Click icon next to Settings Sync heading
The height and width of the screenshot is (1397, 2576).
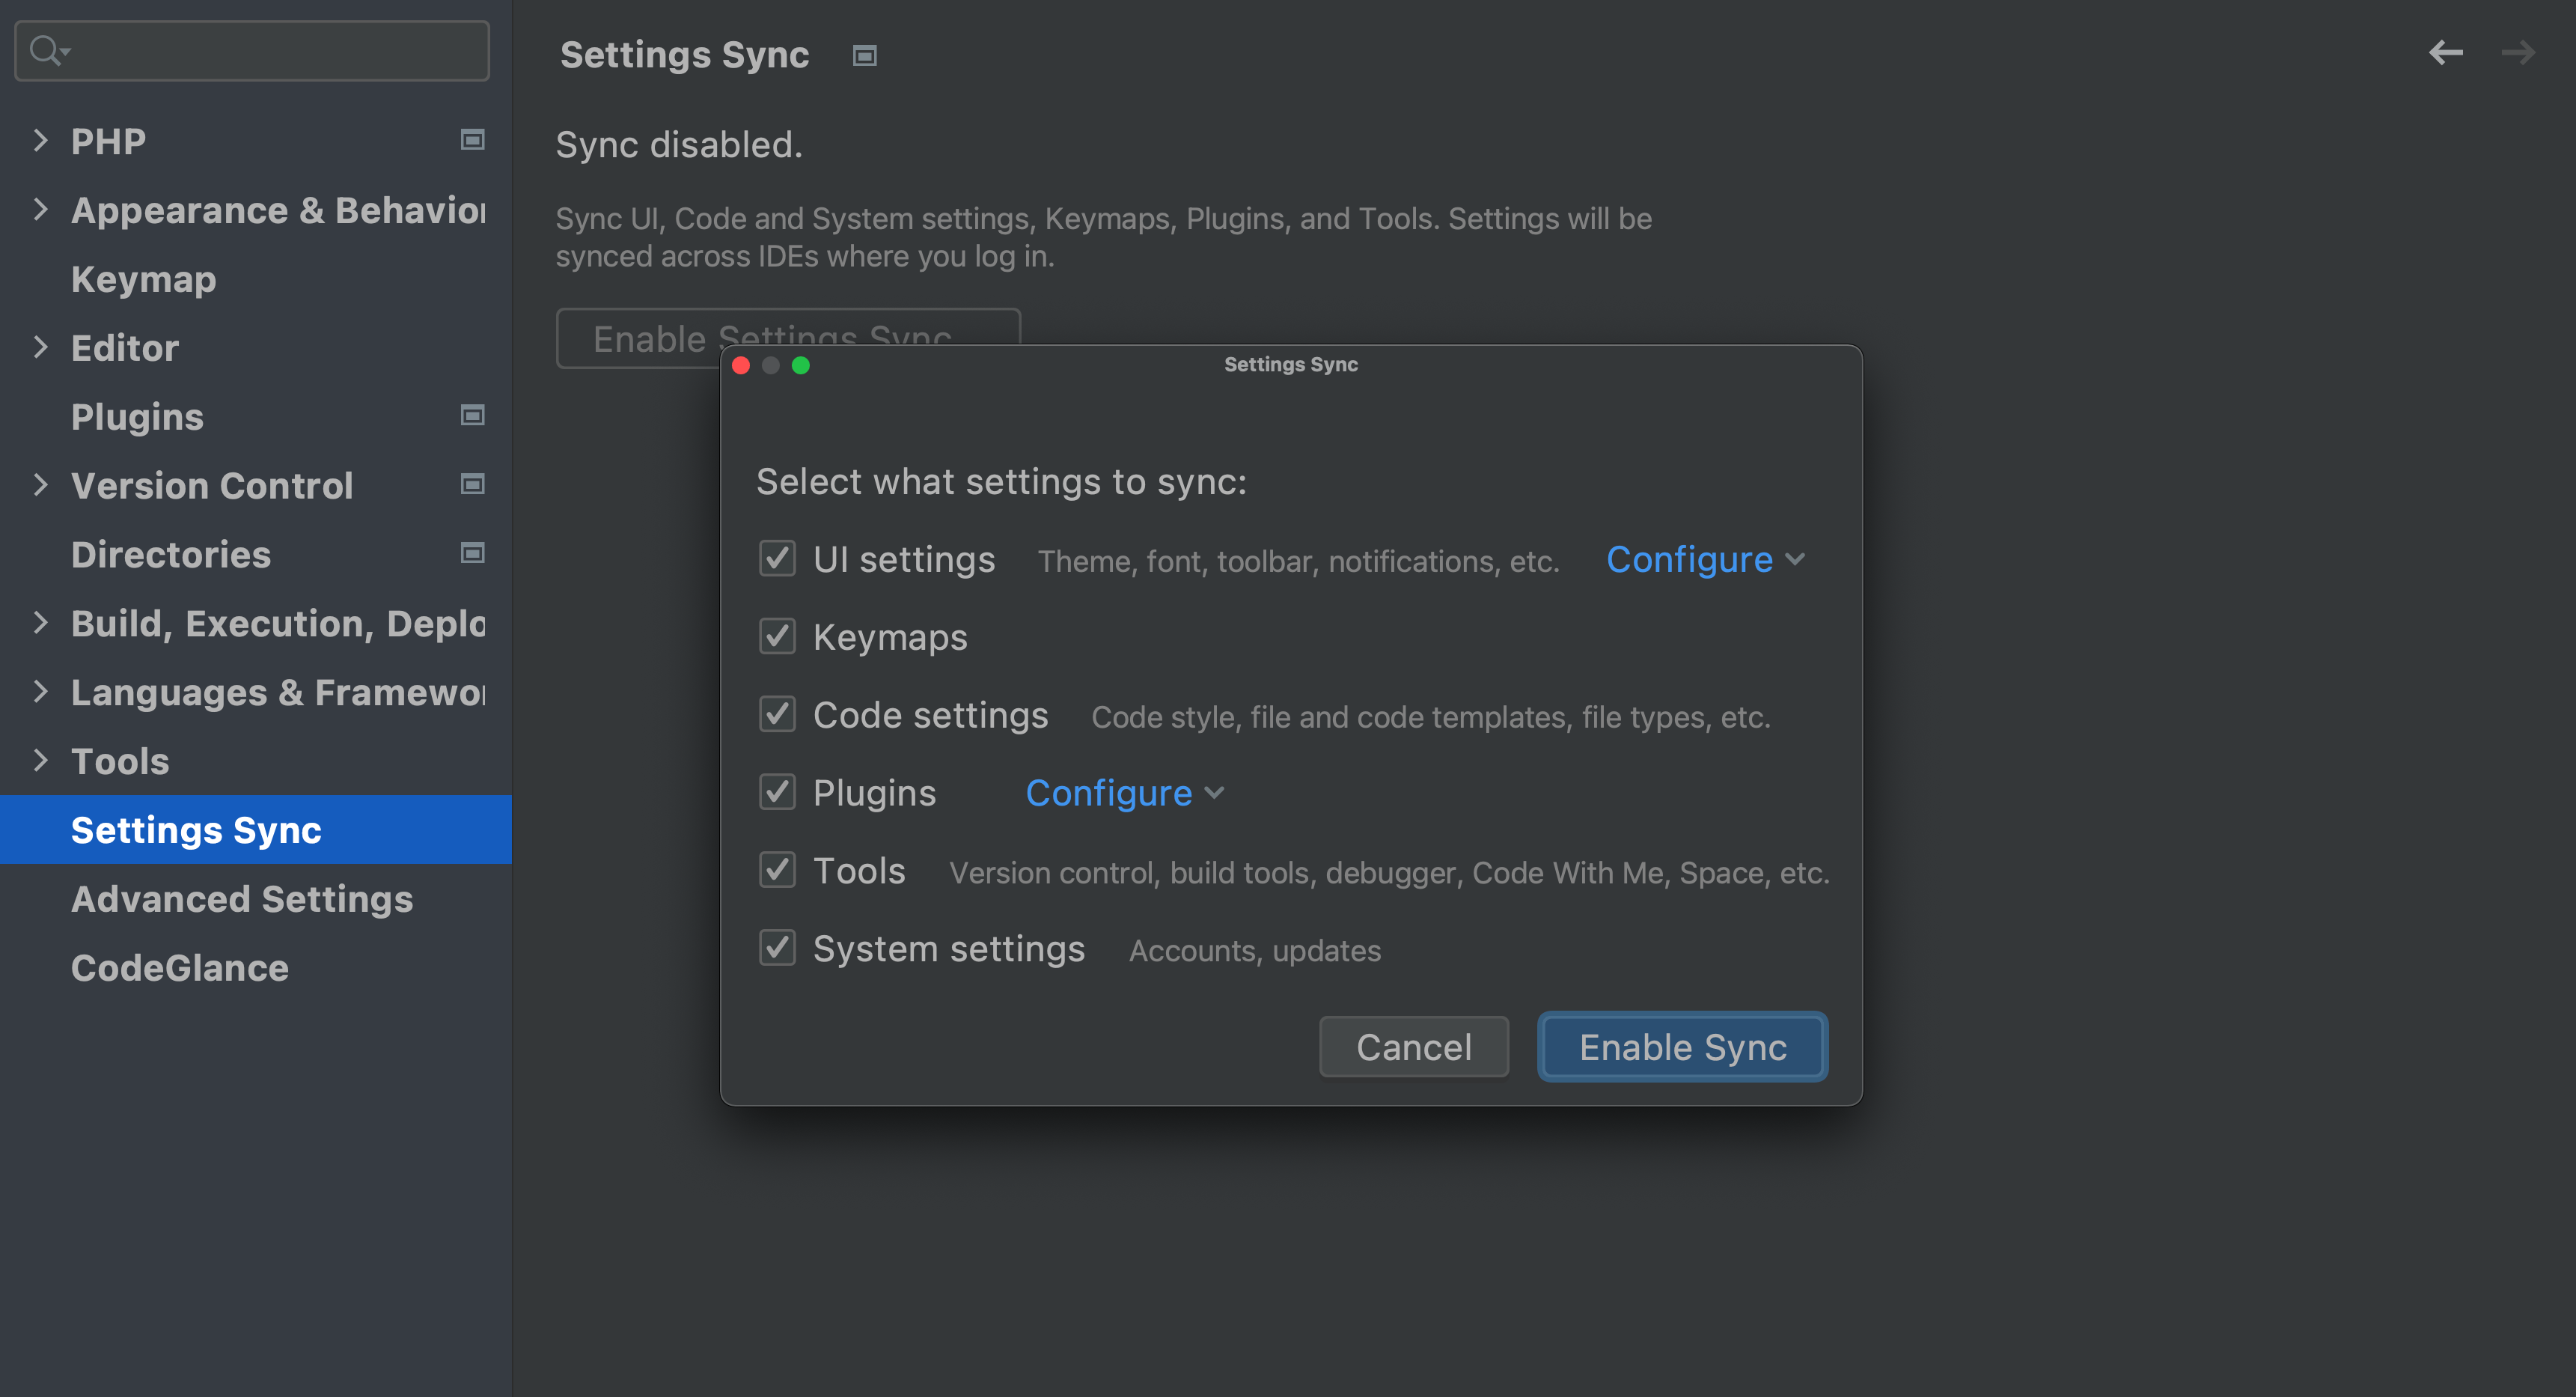coord(864,56)
